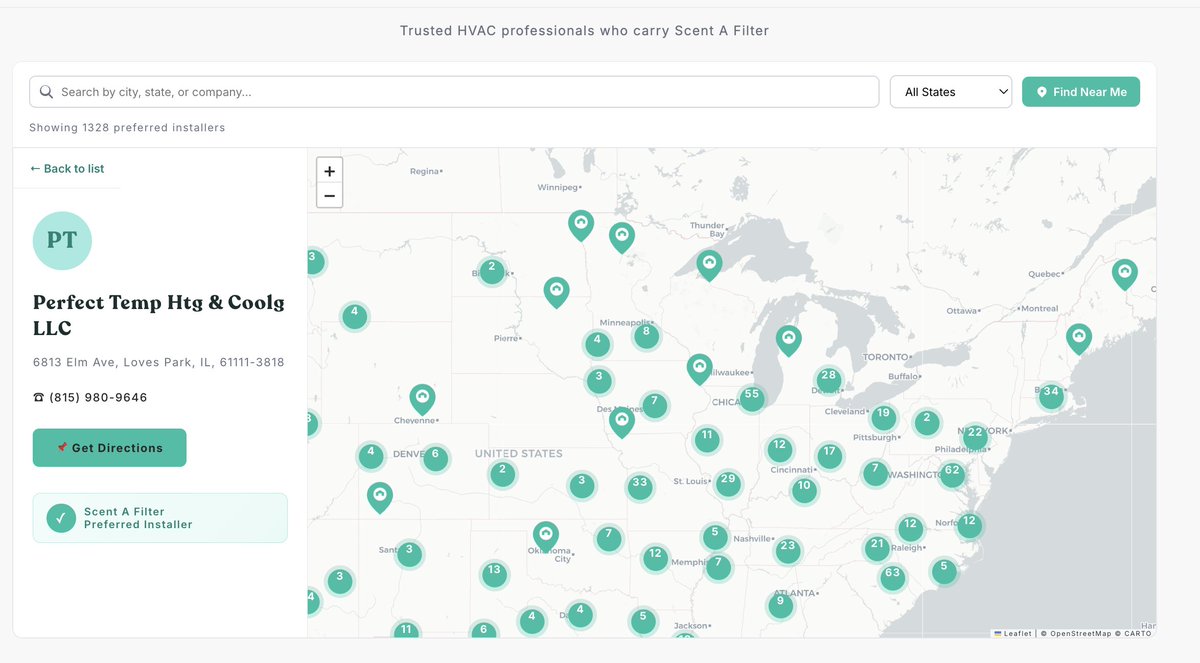The height and width of the screenshot is (663, 1200).
Task: Expand the 28 cluster near Detroit
Action: tap(828, 380)
